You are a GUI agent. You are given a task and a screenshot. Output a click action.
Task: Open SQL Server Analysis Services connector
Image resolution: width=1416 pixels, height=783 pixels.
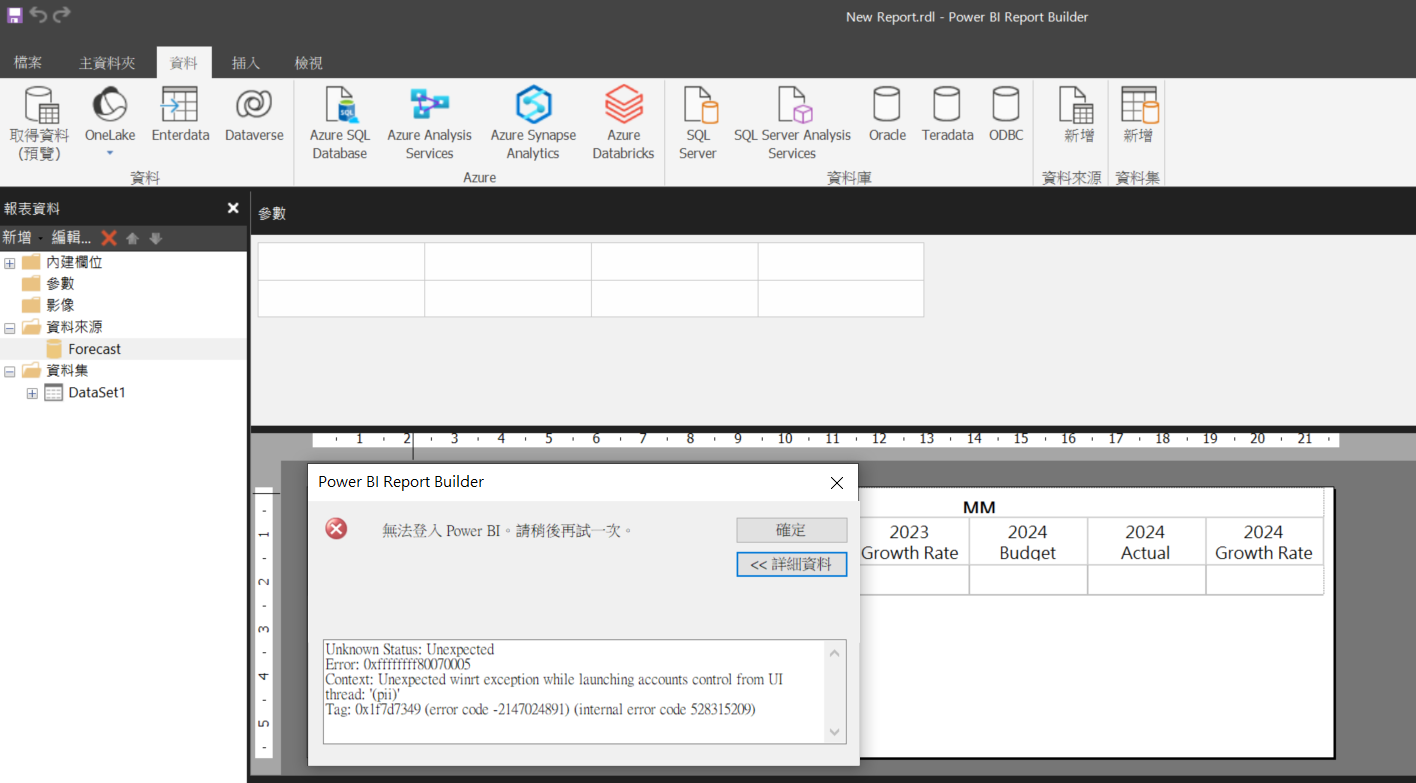click(x=792, y=123)
